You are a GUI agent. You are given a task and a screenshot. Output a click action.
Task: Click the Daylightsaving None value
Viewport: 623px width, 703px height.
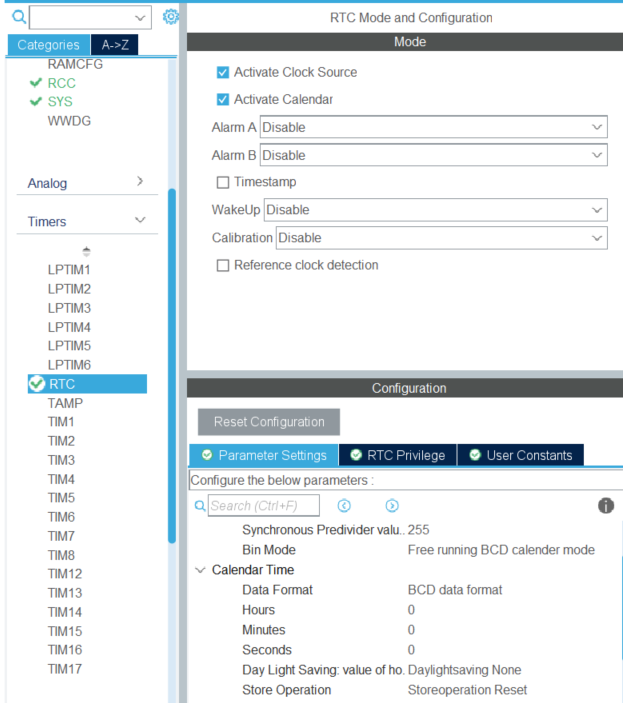pyautogui.click(x=464, y=670)
